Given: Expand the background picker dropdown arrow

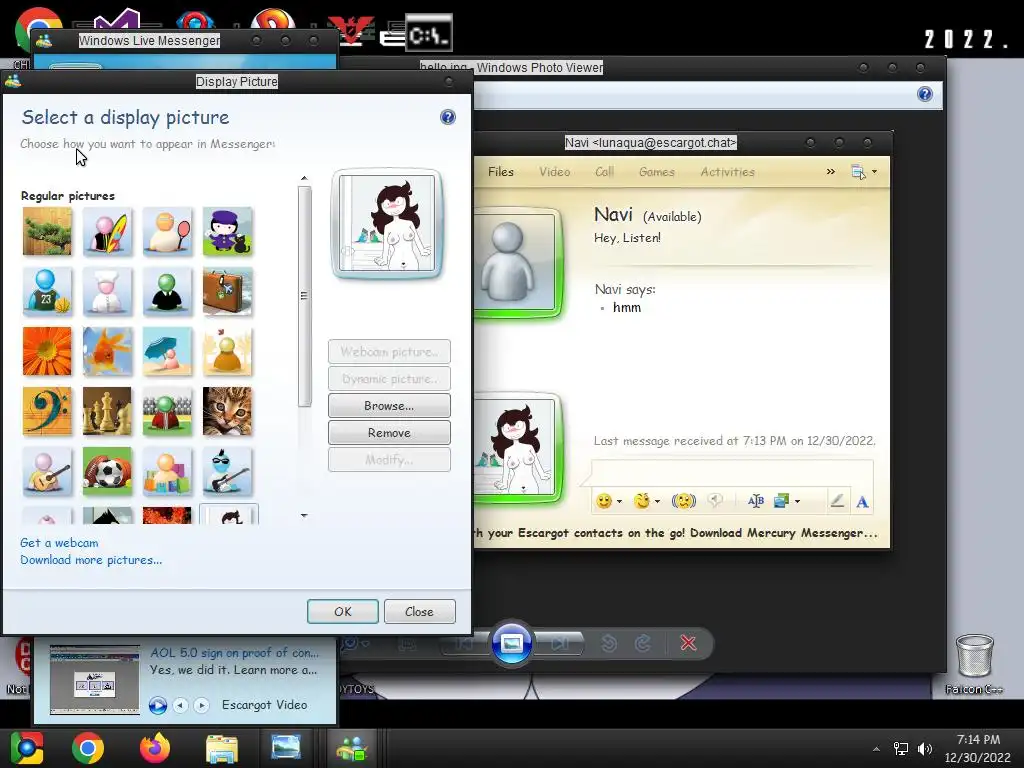Looking at the screenshot, I should pyautogui.click(x=797, y=502).
